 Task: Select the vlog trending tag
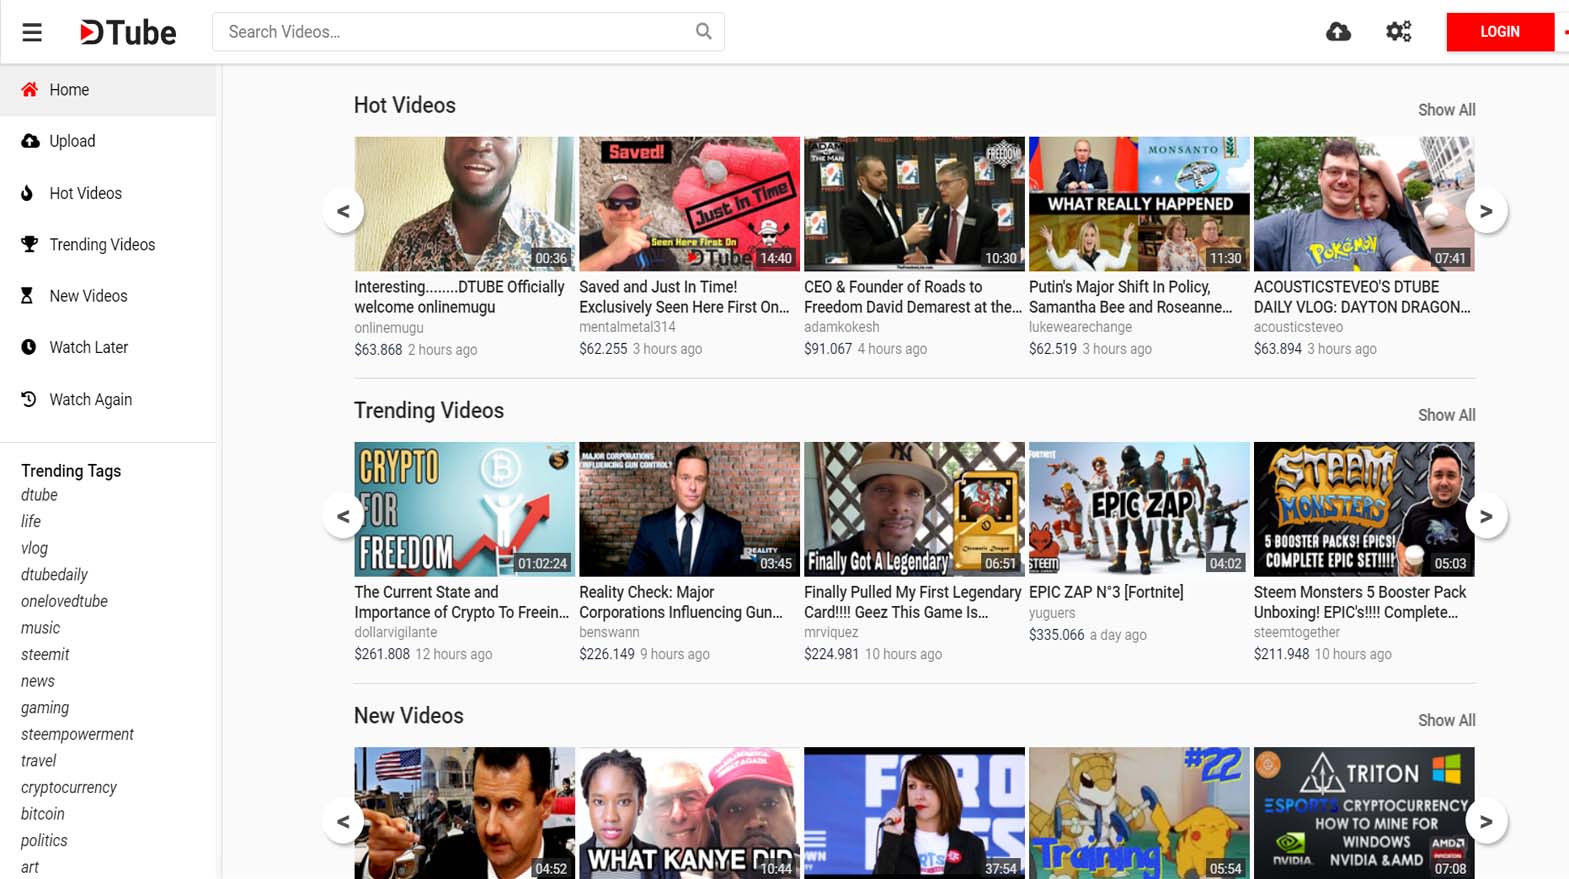[x=34, y=548]
